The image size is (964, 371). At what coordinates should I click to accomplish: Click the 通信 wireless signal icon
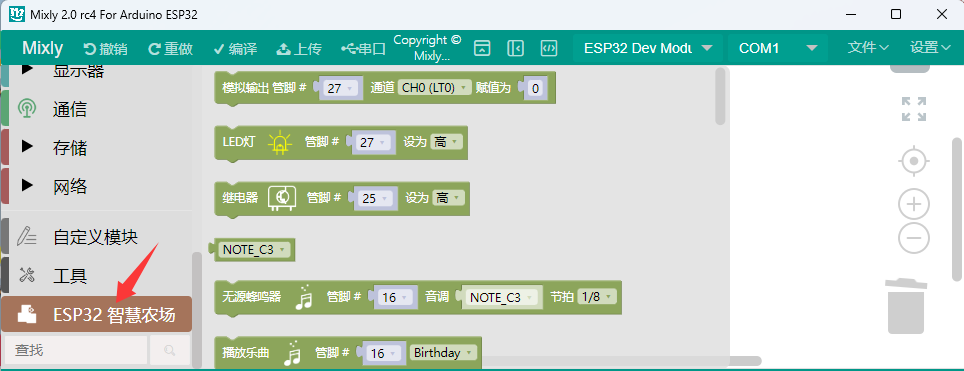pyautogui.click(x=26, y=109)
